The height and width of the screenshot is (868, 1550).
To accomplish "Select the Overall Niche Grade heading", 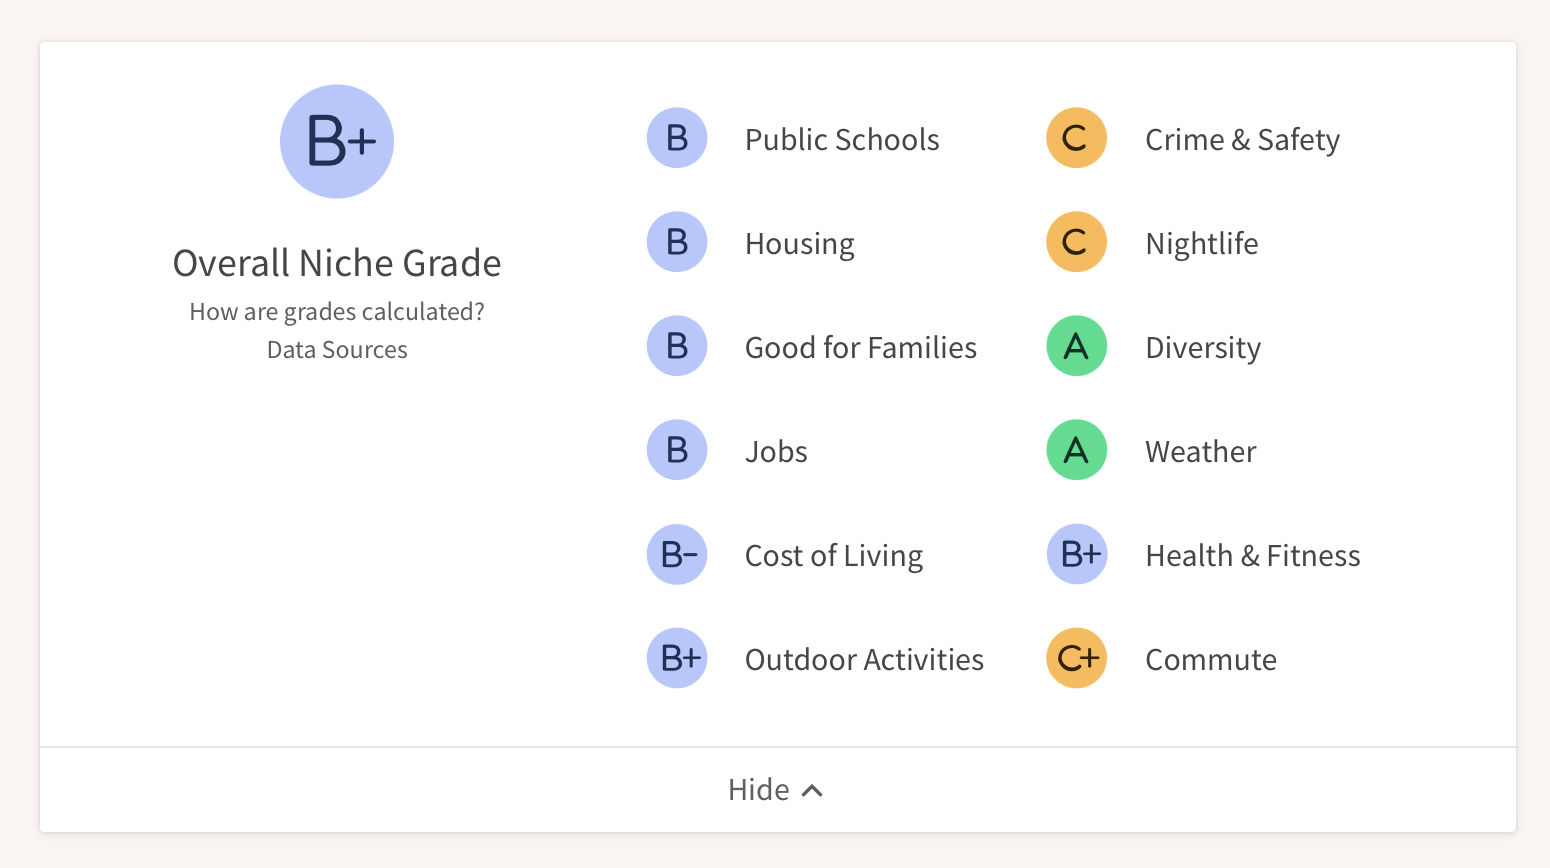I will (337, 263).
